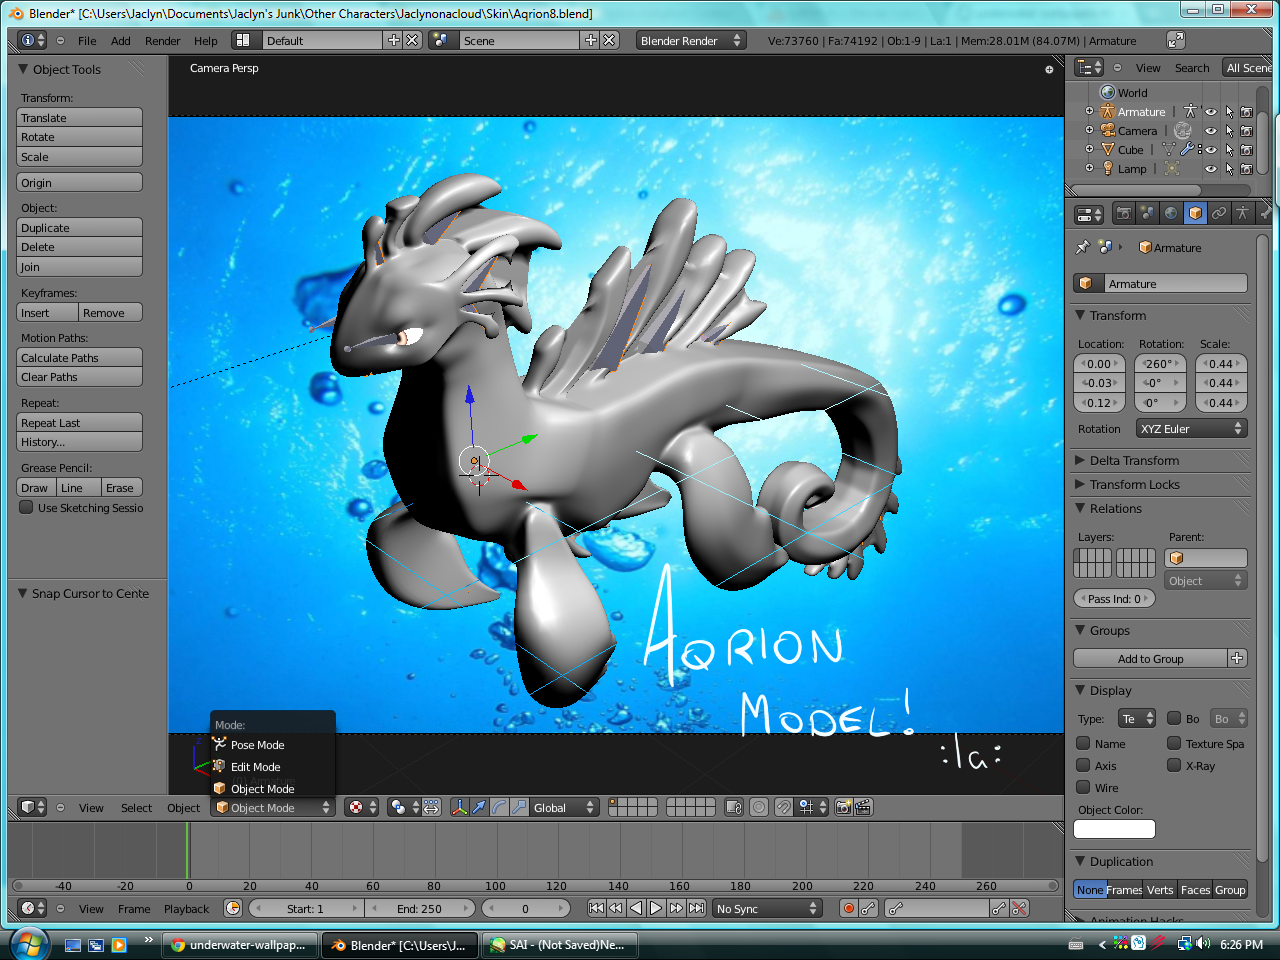Click the Calculate Paths button
This screenshot has width=1280, height=960.
click(80, 357)
